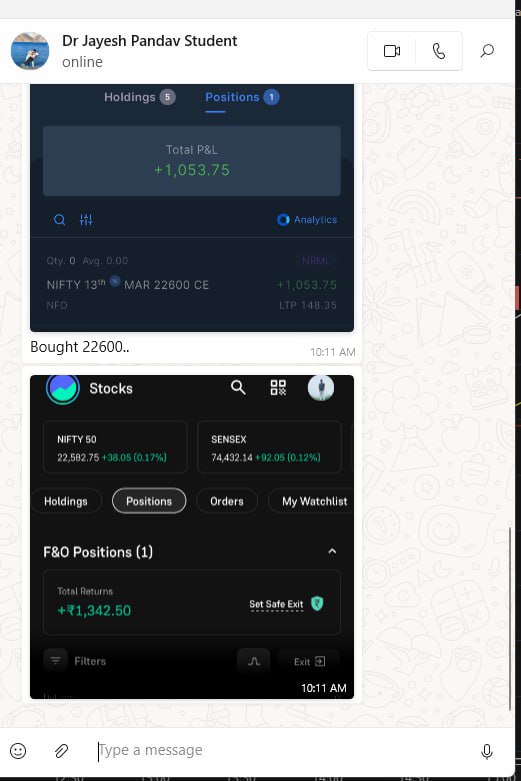This screenshot has height=781, width=521.
Task: Select the Orders pill tab
Action: [227, 501]
